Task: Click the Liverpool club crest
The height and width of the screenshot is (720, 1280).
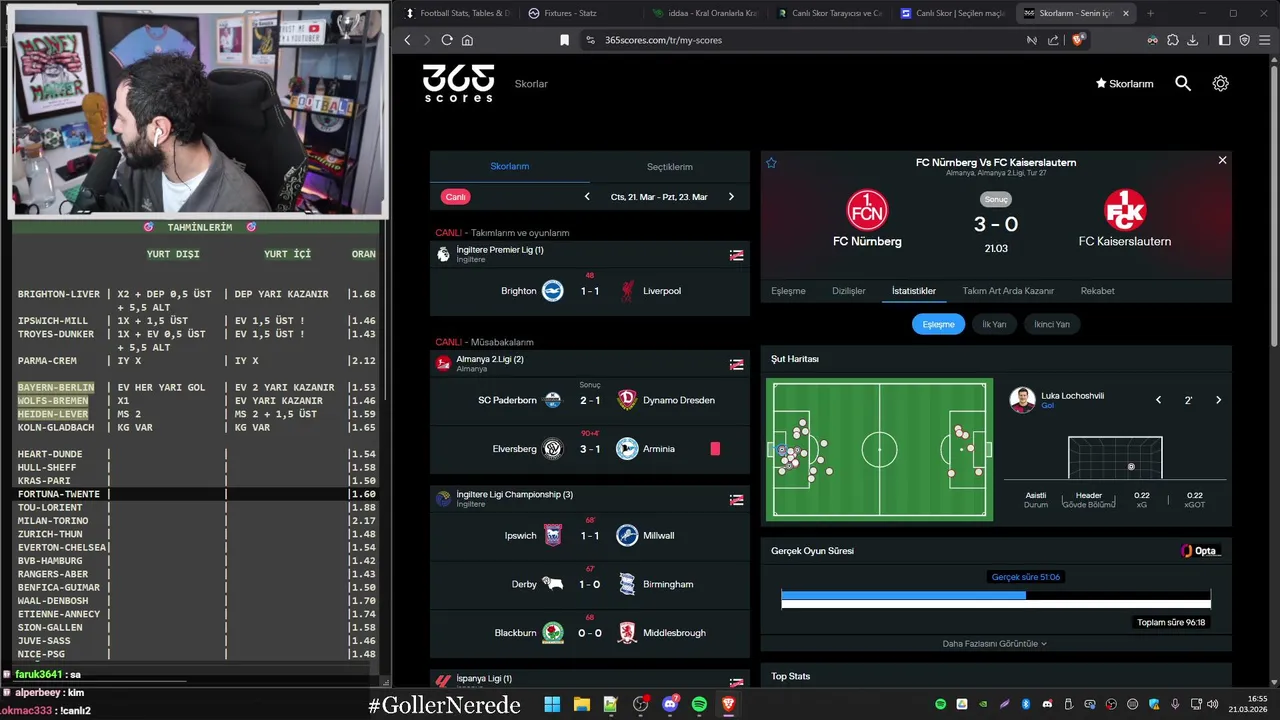Action: pos(627,291)
